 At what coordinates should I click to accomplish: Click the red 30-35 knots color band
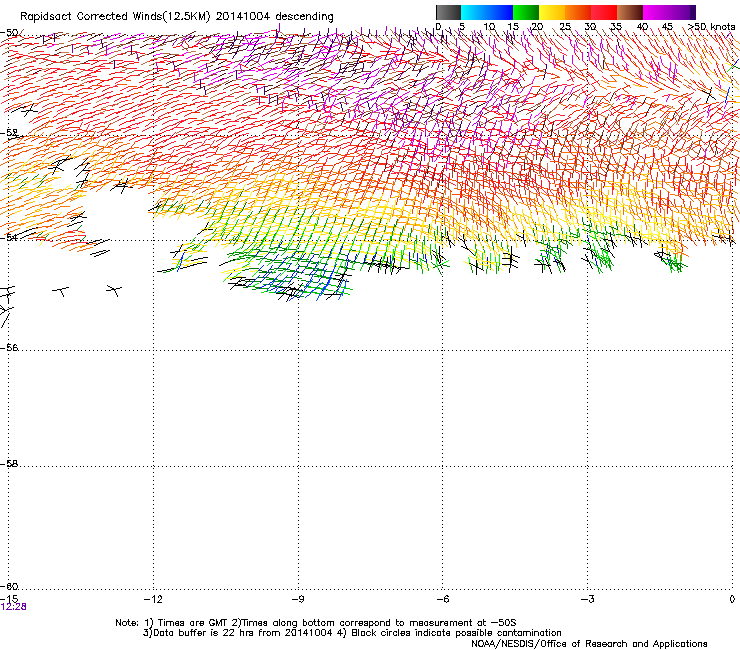[x=604, y=12]
